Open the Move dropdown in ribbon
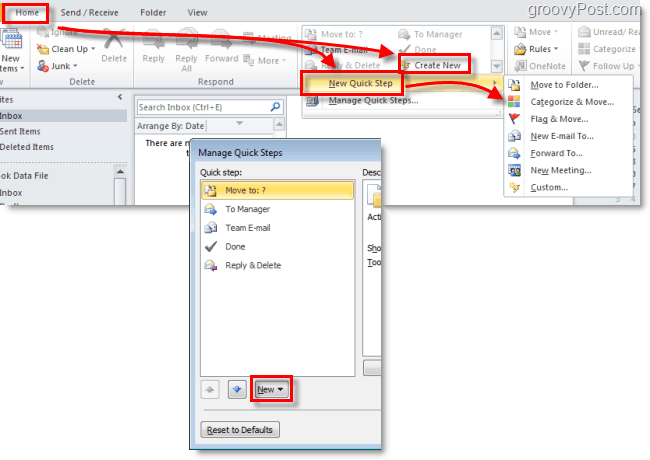 (536, 32)
